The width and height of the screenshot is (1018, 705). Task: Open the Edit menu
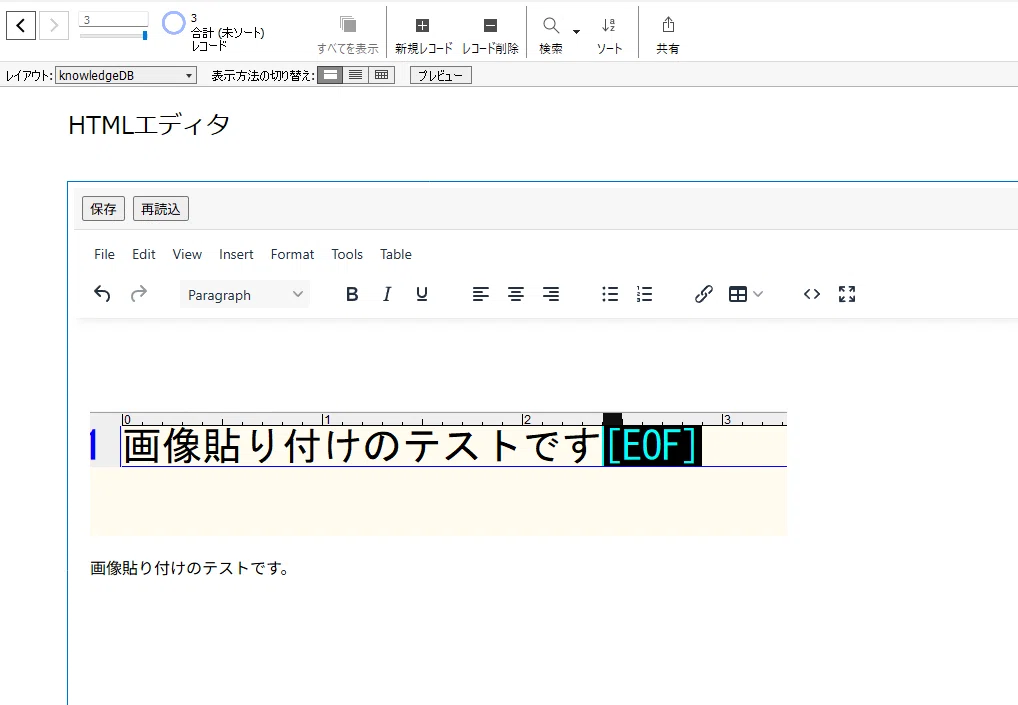tap(143, 254)
